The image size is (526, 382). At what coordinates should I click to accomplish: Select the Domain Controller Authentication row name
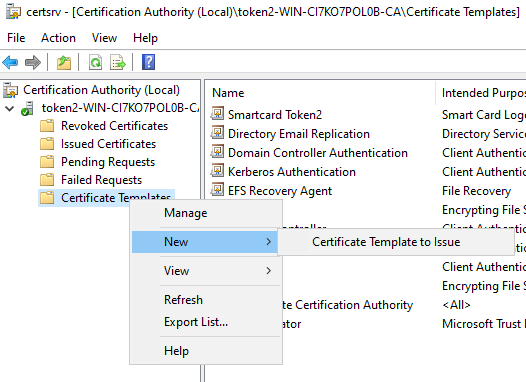pyautogui.click(x=318, y=153)
